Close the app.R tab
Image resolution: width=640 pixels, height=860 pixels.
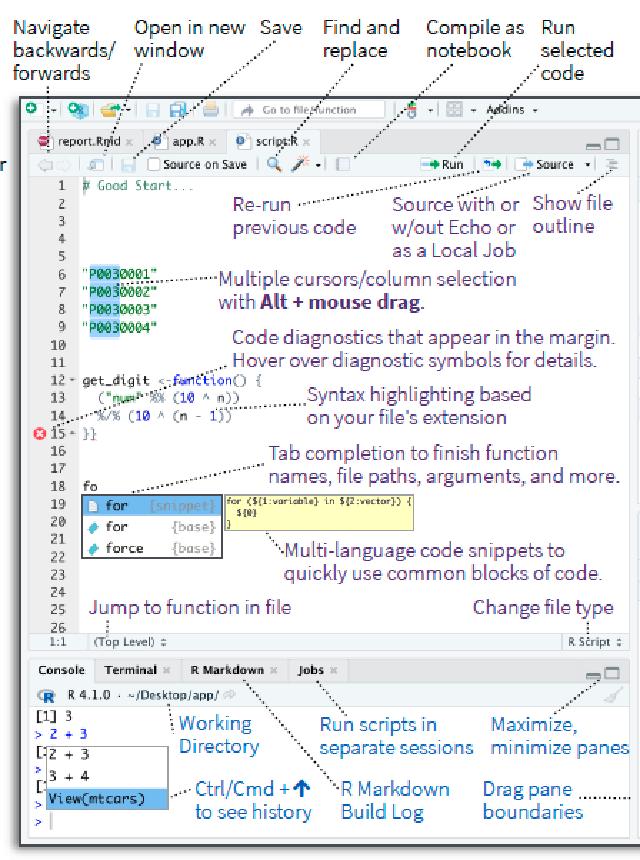pyautogui.click(x=213, y=142)
